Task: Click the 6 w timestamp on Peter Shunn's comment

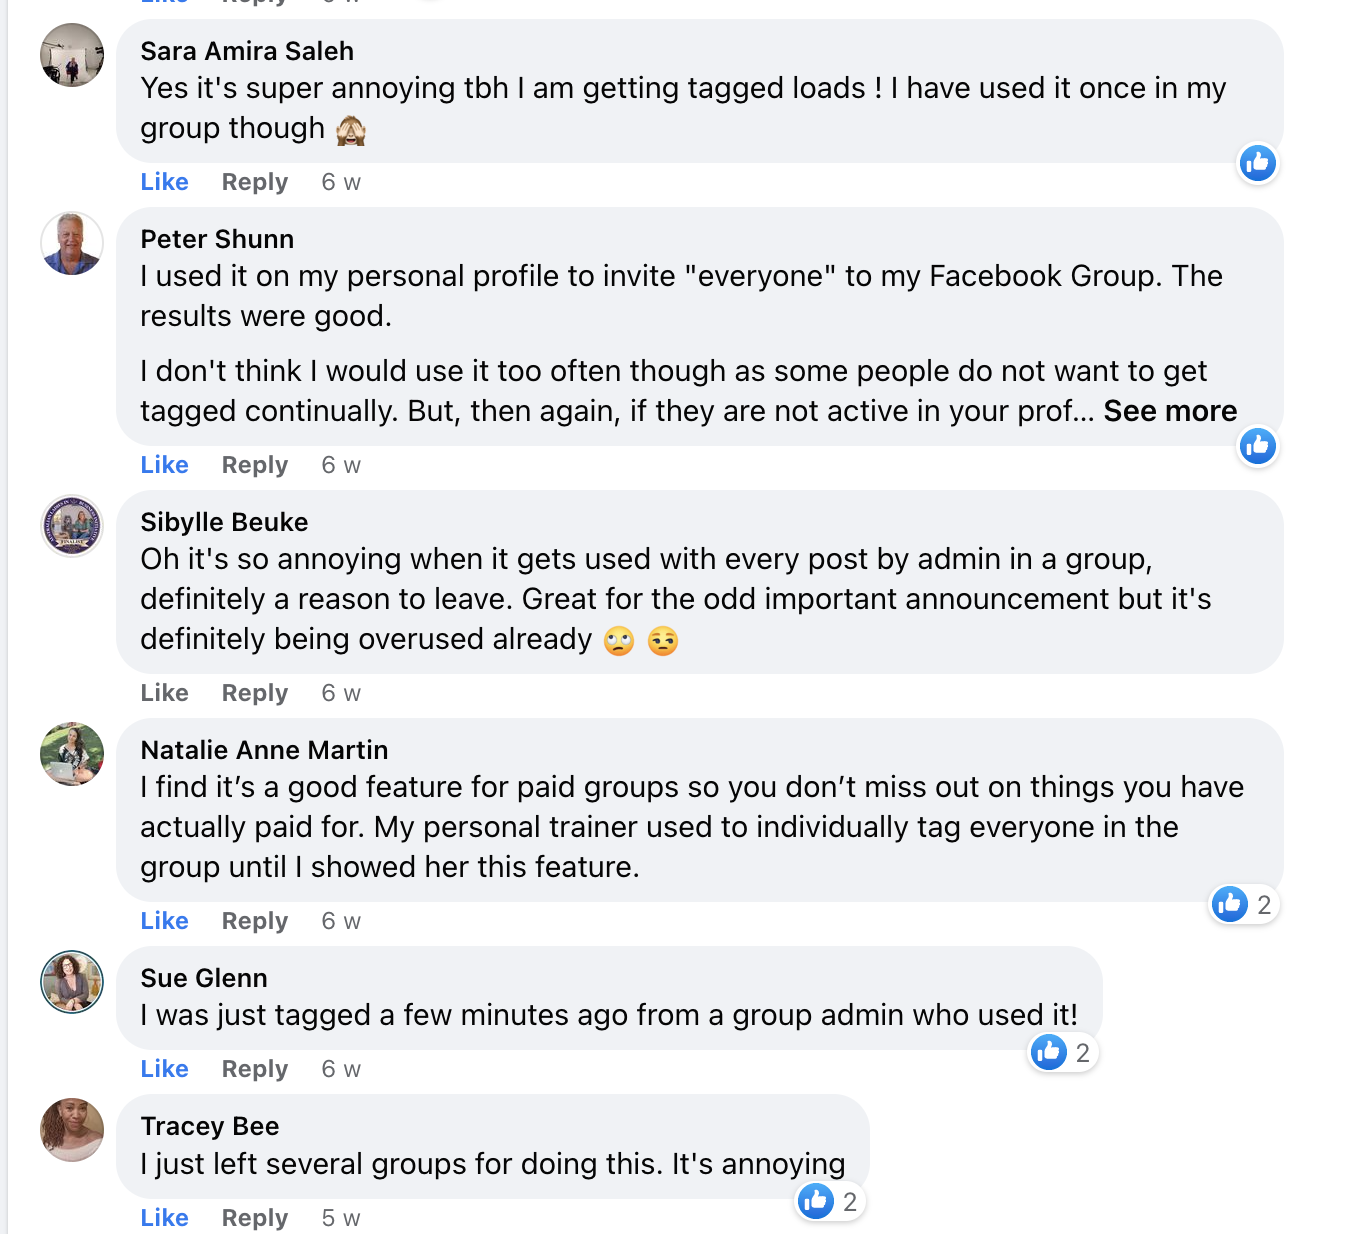Action: coord(341,465)
